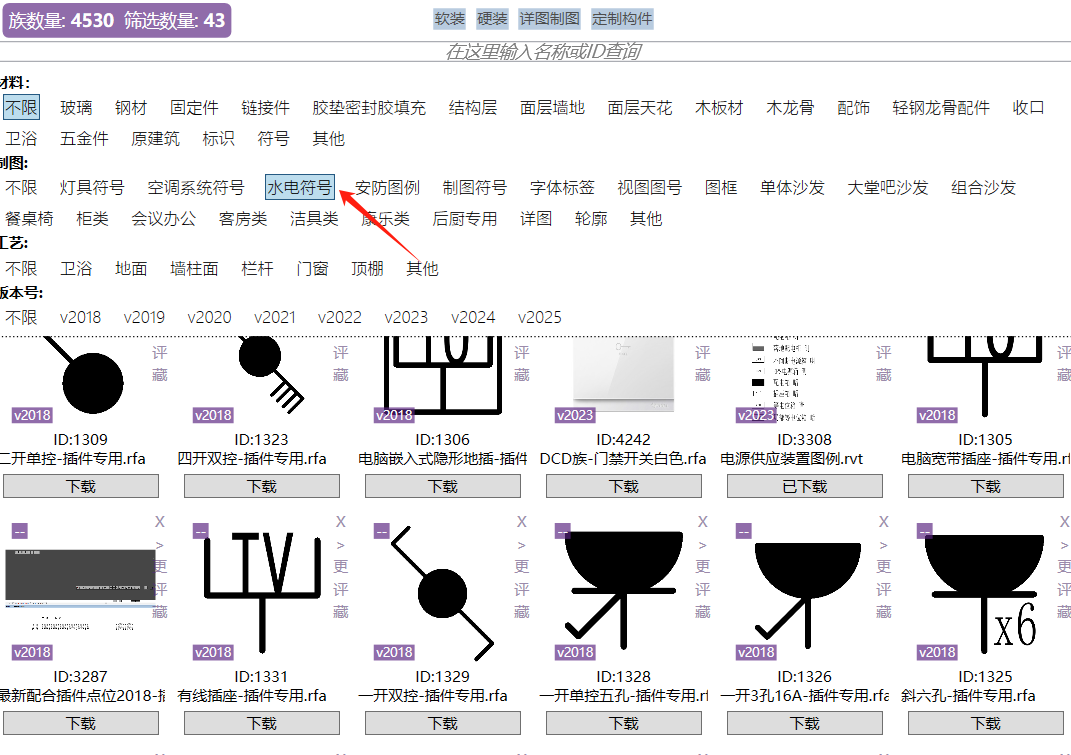Screen dimensions: 1071x755
Task: Select the 木龙骨 material filter
Action: point(790,107)
